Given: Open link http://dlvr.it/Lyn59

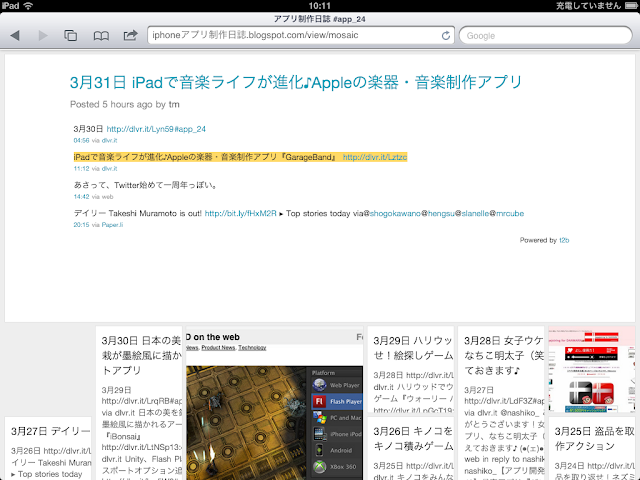Looking at the screenshot, I should coord(140,129).
